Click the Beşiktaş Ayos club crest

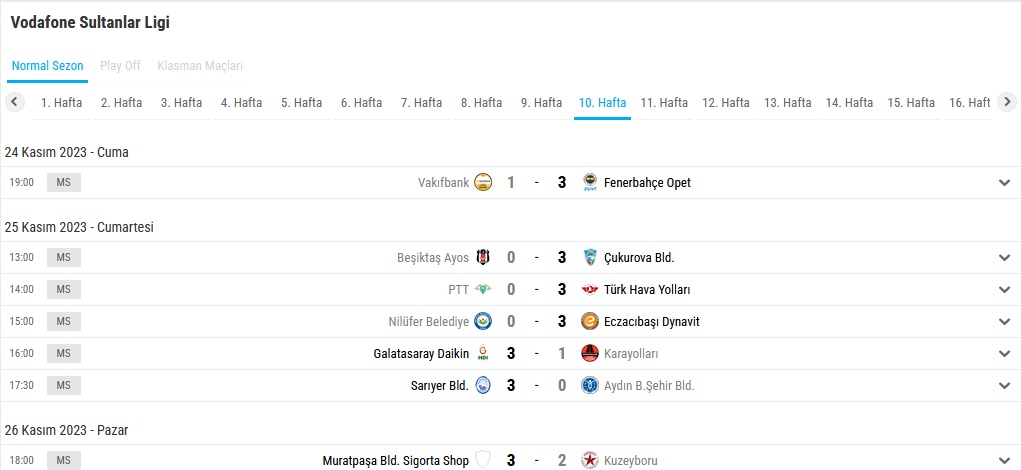coord(483,257)
